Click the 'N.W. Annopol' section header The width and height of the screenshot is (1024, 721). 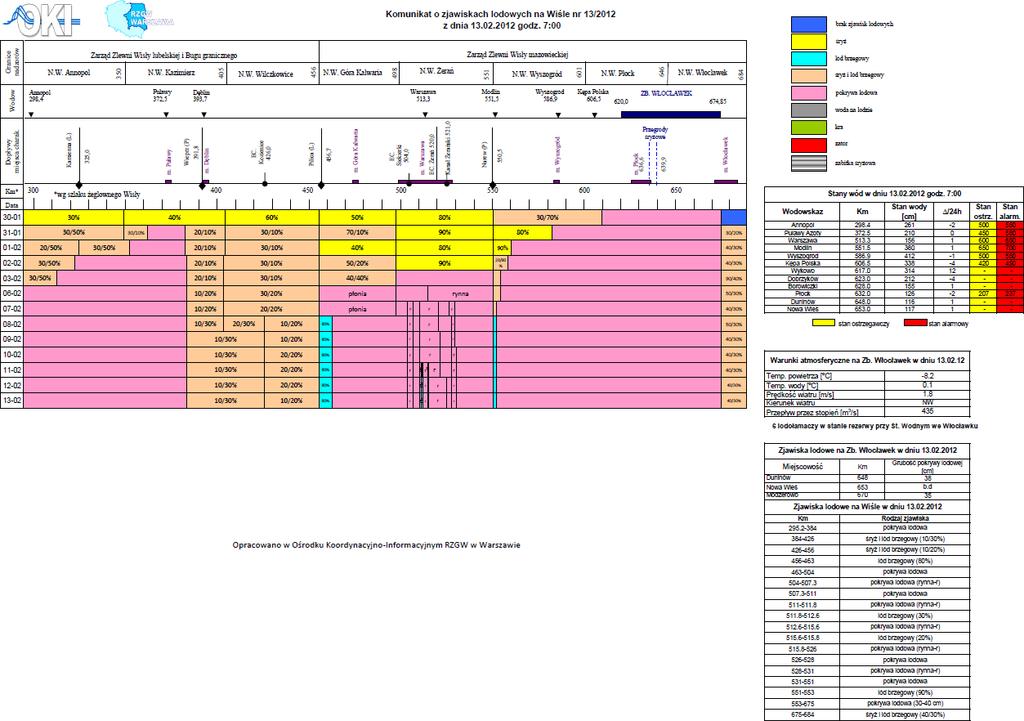point(69,72)
